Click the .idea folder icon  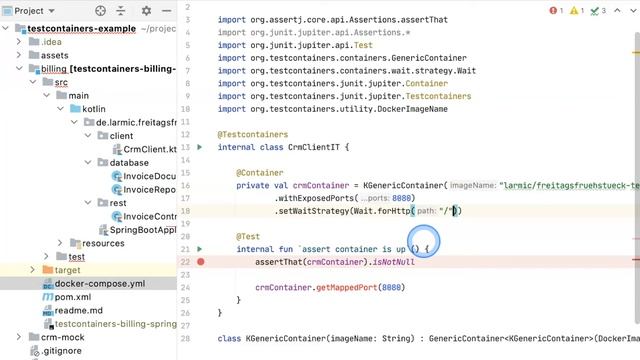(34, 42)
